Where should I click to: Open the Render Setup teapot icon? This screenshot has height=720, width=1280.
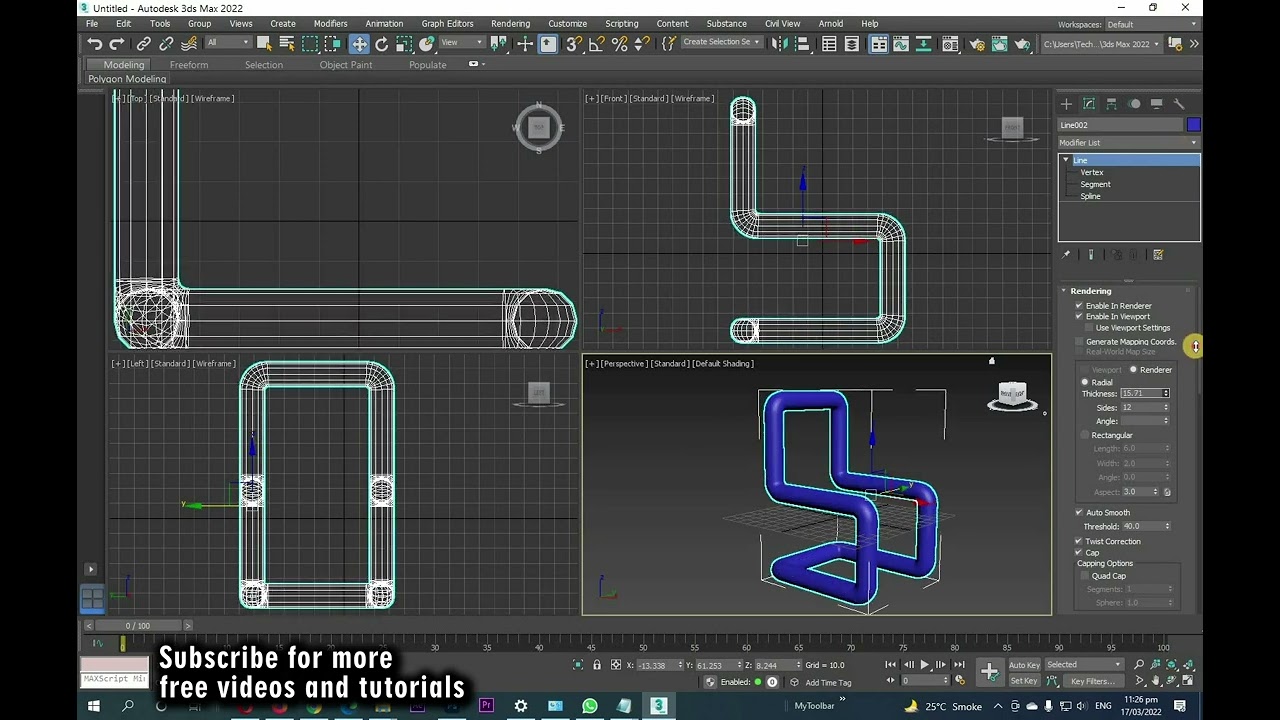coord(977,44)
